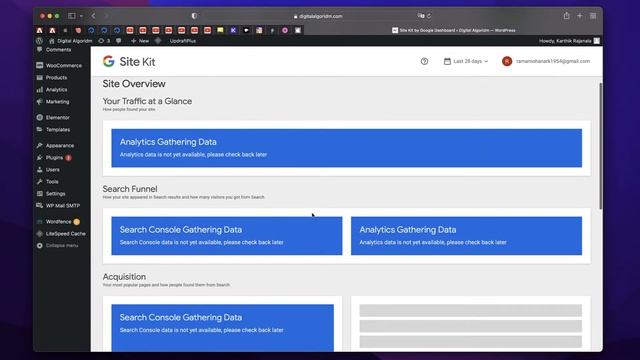Open the updates counter showing 3
This screenshot has height=360, width=640.
click(104, 41)
